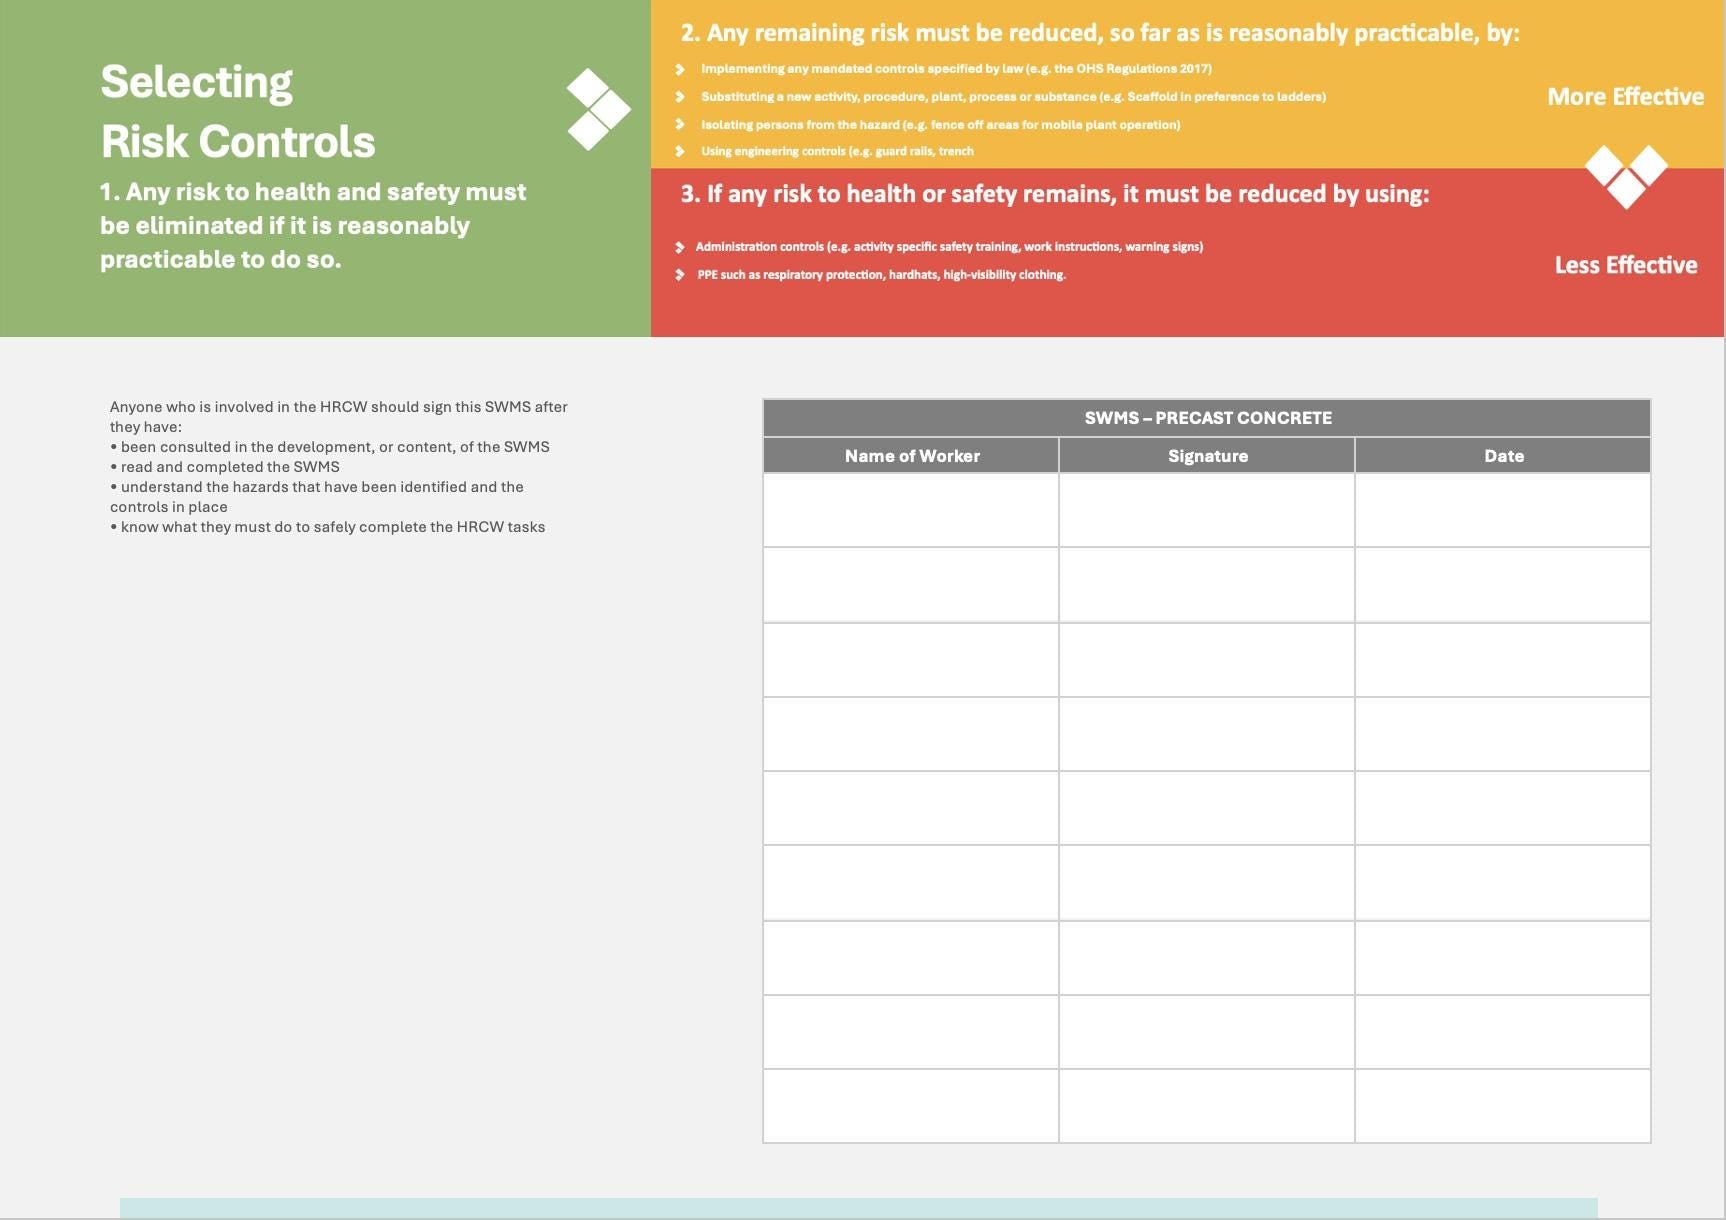
Task: Click text 'Administration controls' line
Action: 949,247
